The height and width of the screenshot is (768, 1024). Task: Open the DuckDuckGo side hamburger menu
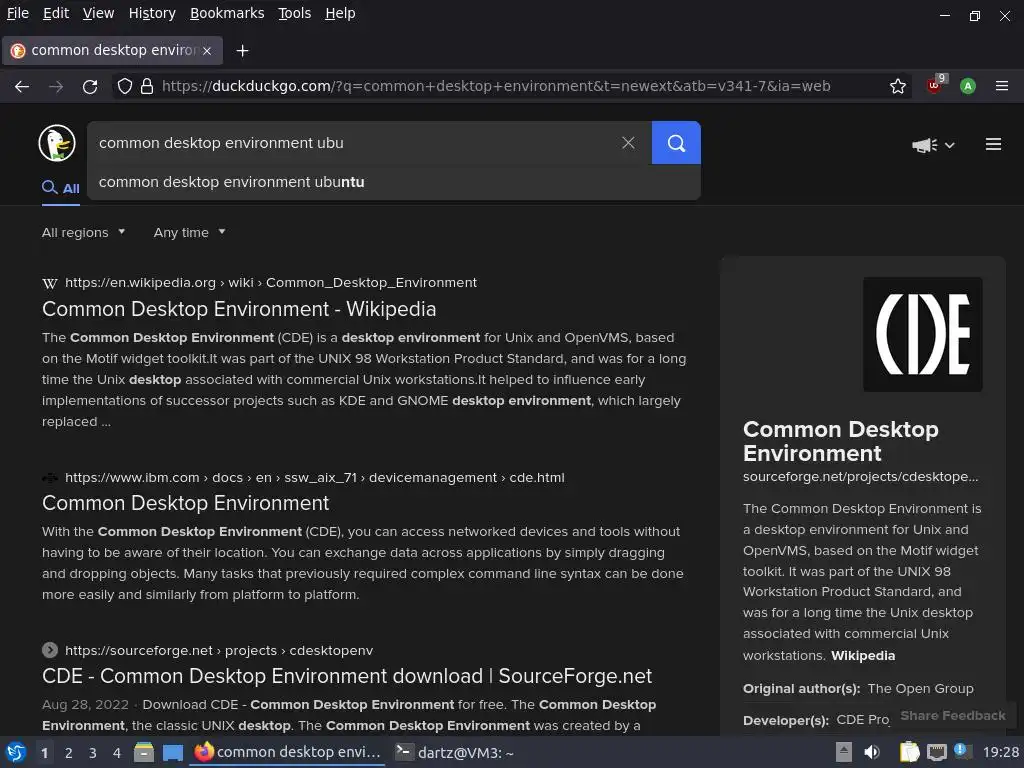pos(993,144)
